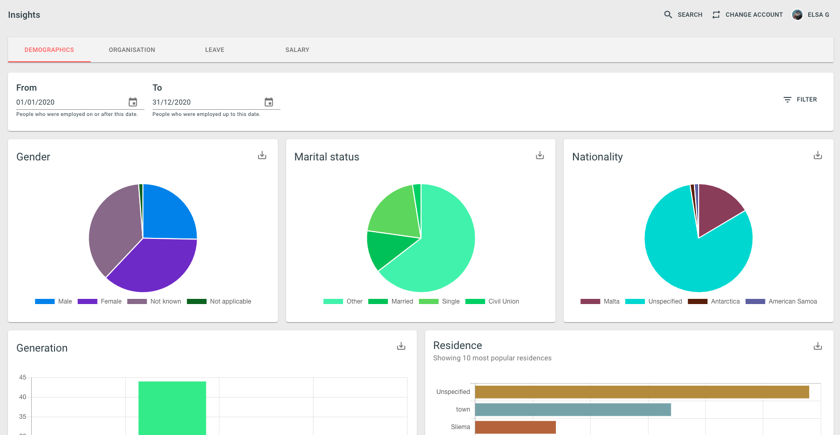Click the Gender card heading
This screenshot has height=435, width=840.
[33, 157]
